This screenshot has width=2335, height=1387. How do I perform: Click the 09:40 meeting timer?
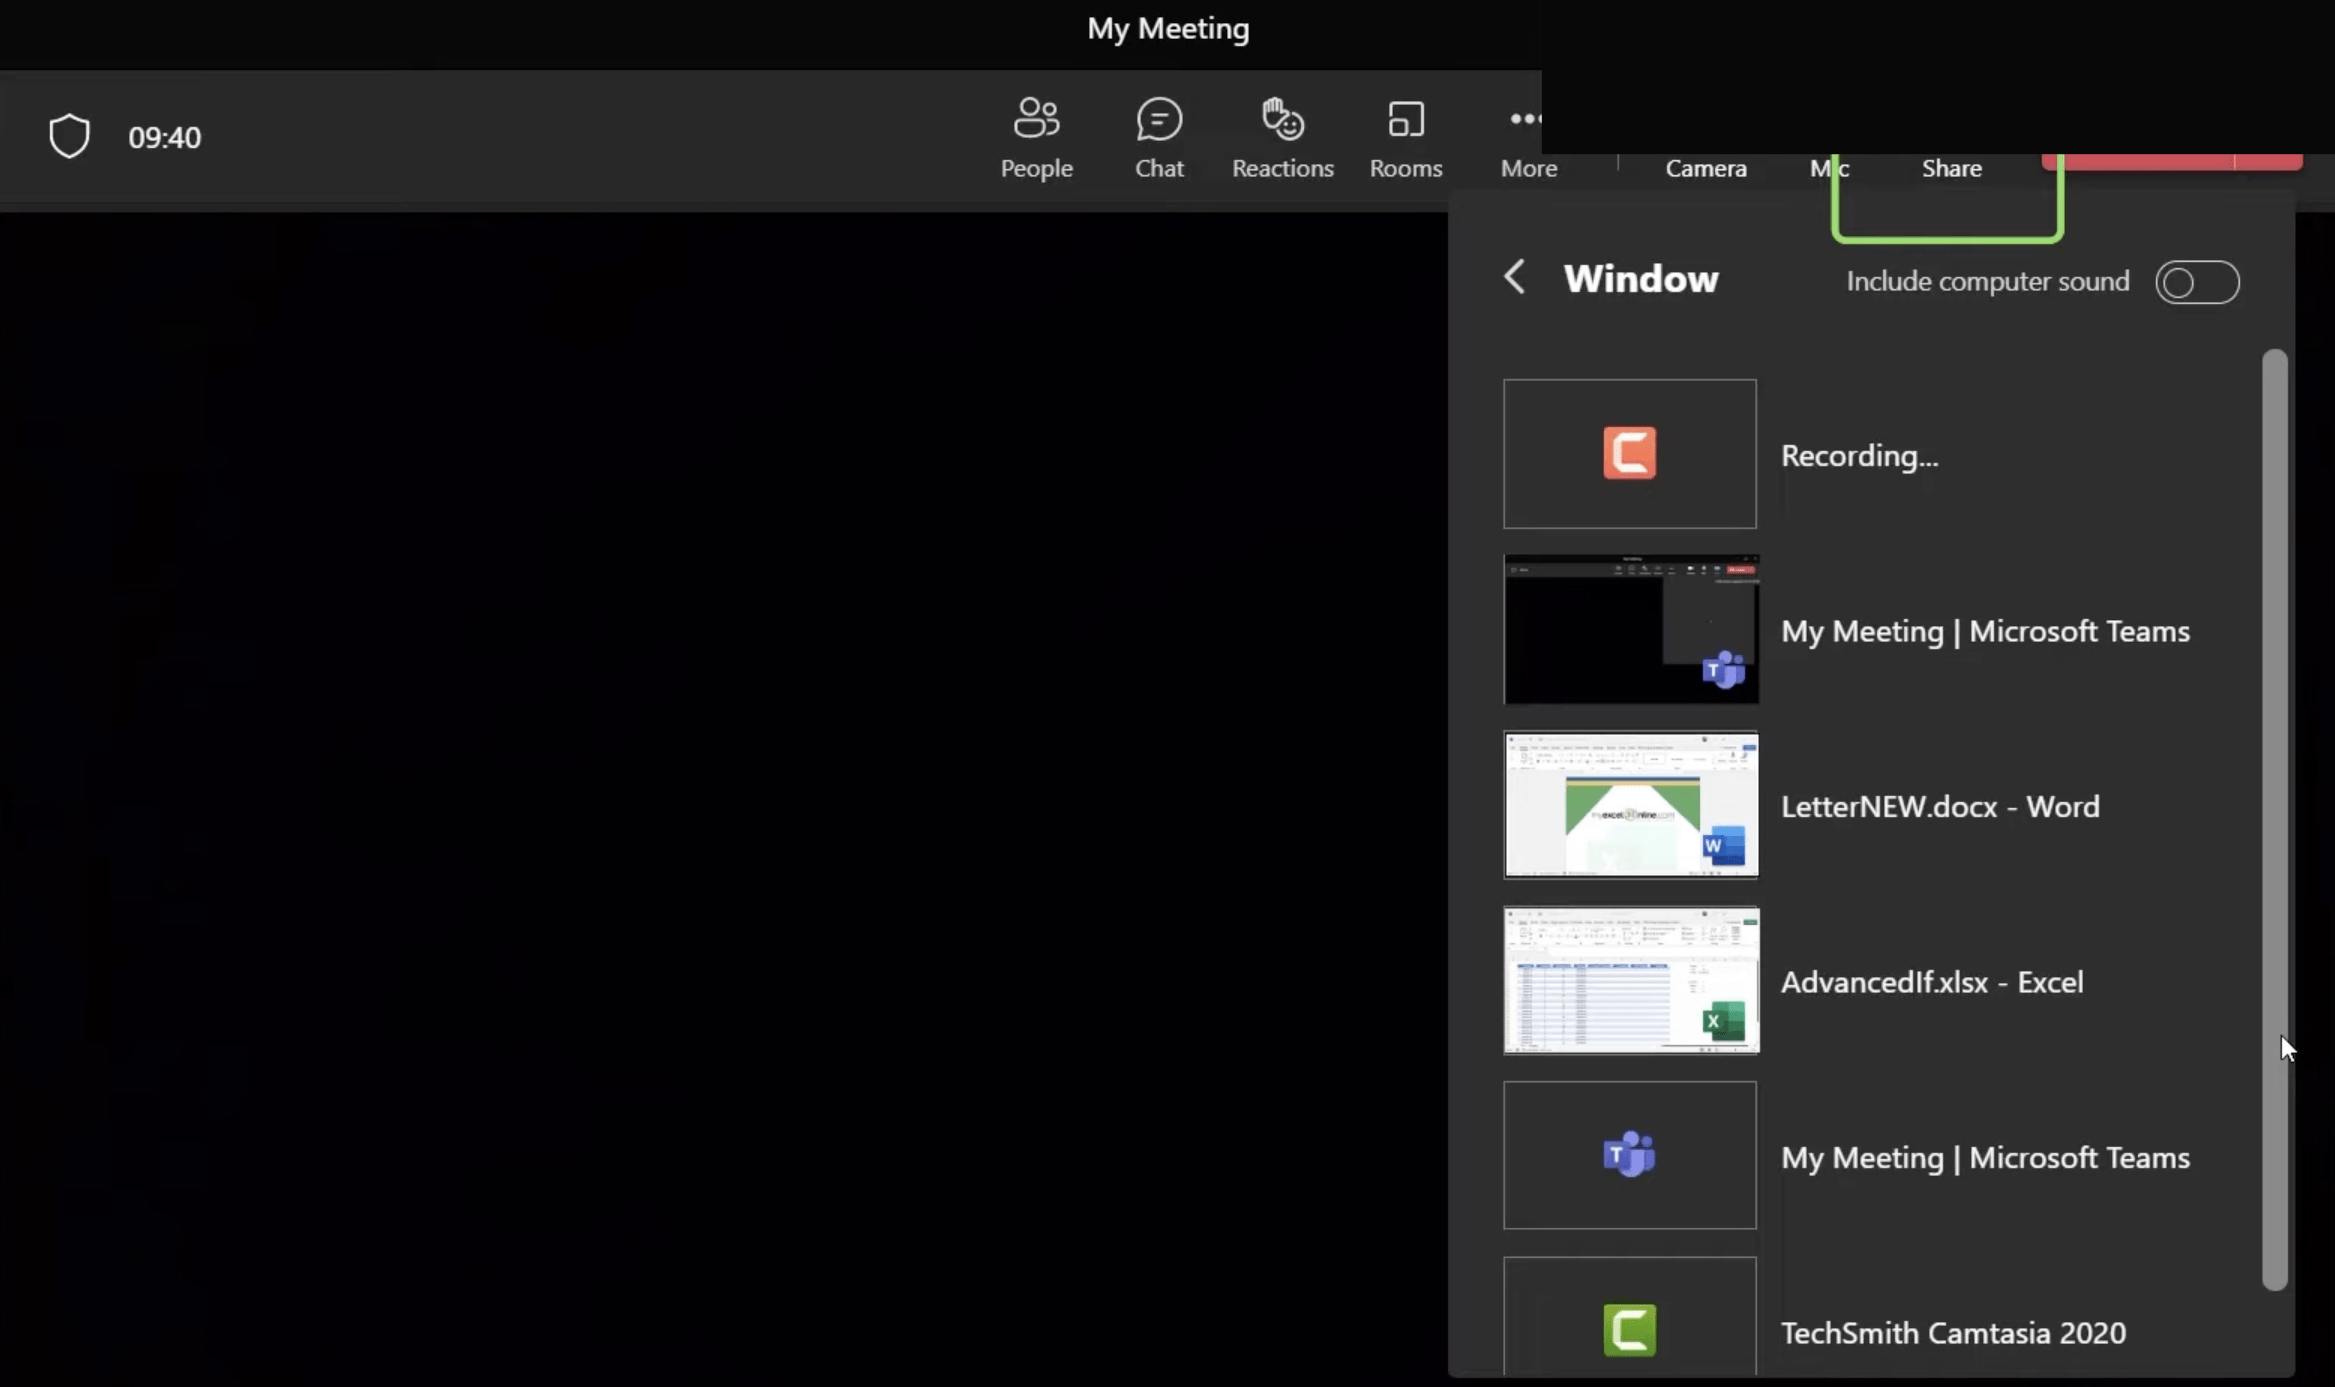click(164, 137)
